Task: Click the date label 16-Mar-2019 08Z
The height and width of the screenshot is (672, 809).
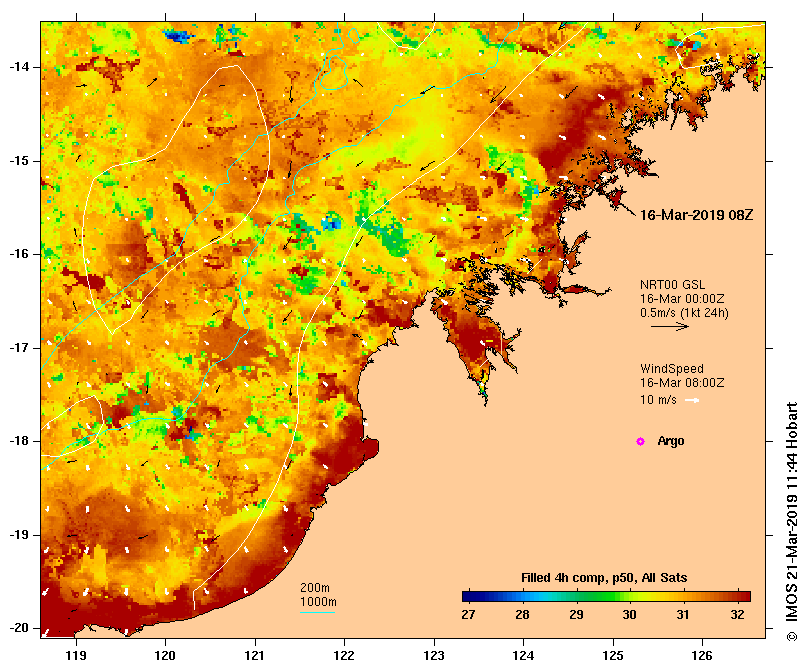Action: coord(696,215)
